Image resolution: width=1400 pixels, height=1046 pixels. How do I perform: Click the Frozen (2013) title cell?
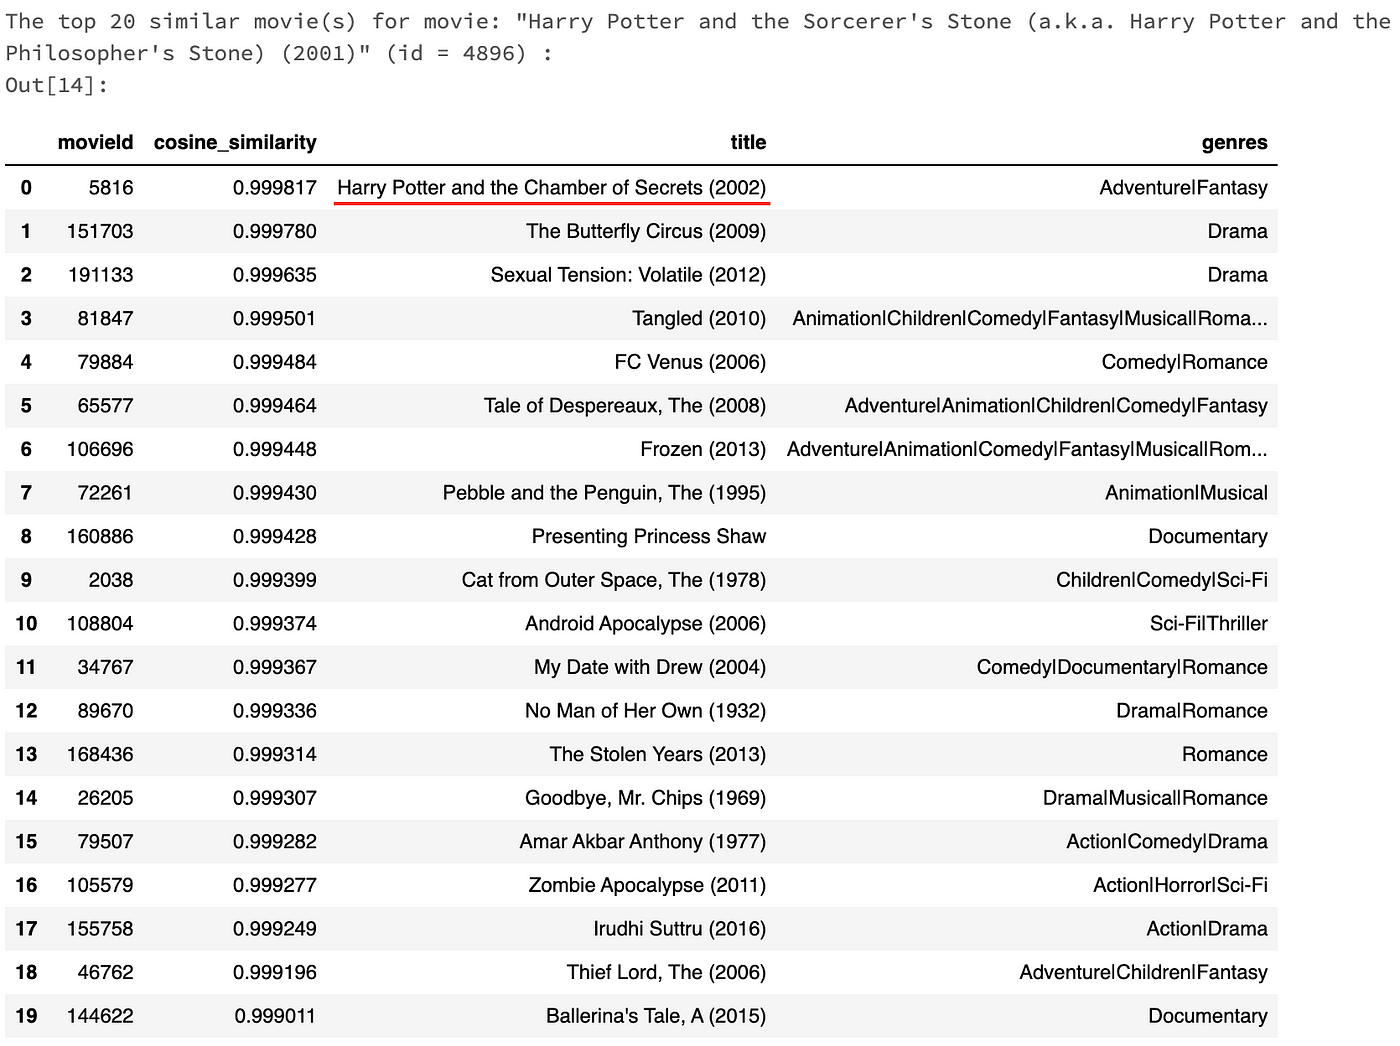click(x=703, y=449)
